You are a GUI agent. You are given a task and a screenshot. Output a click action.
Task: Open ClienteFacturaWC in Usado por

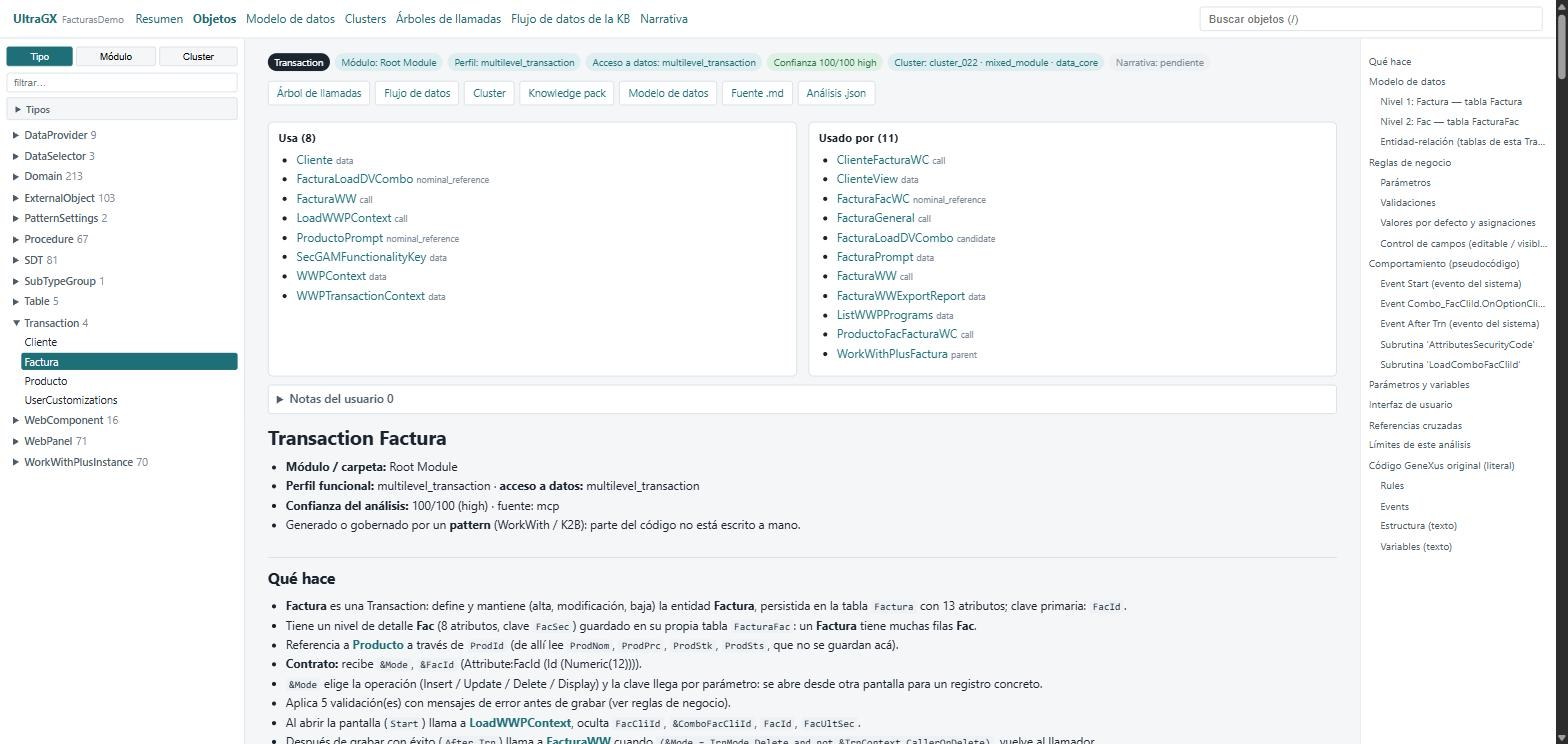click(x=883, y=160)
